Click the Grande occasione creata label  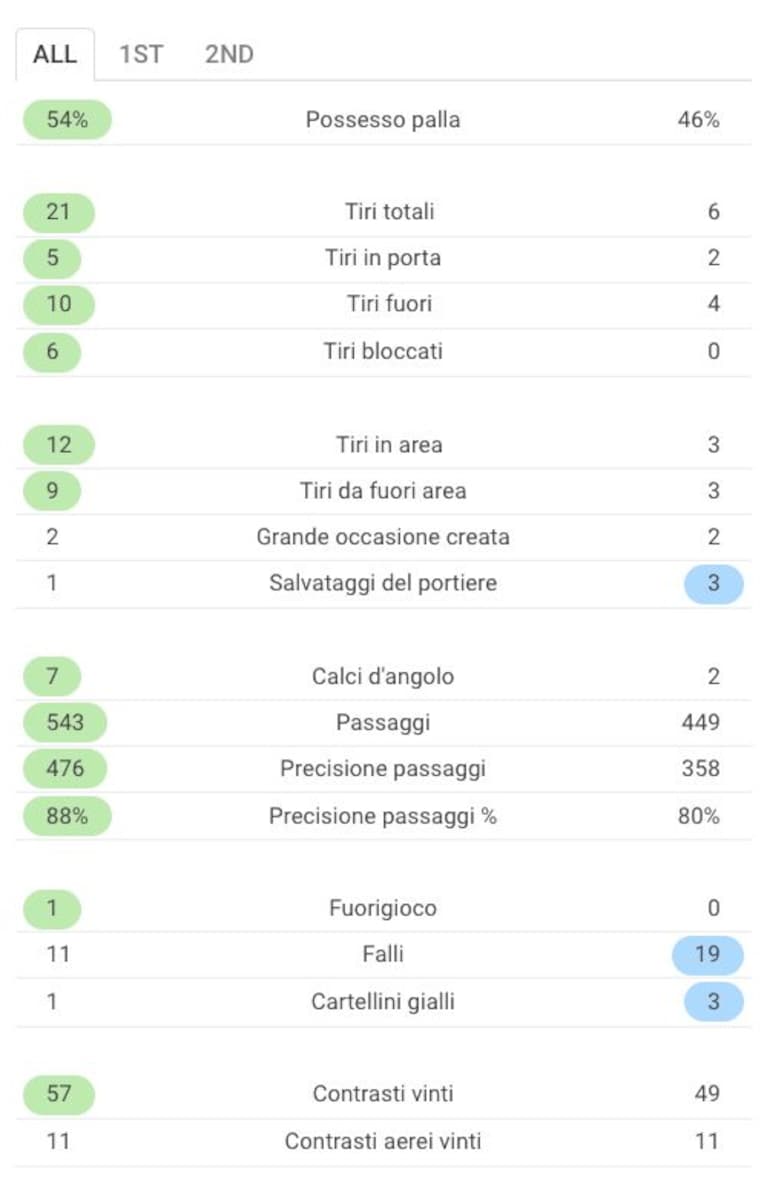383,537
